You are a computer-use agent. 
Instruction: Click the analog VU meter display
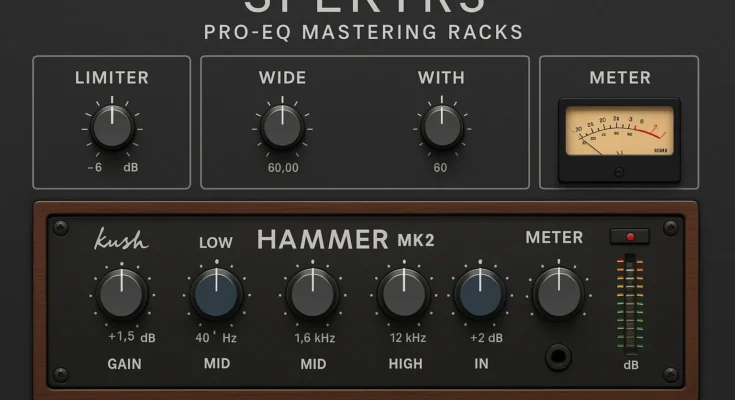coord(619,130)
